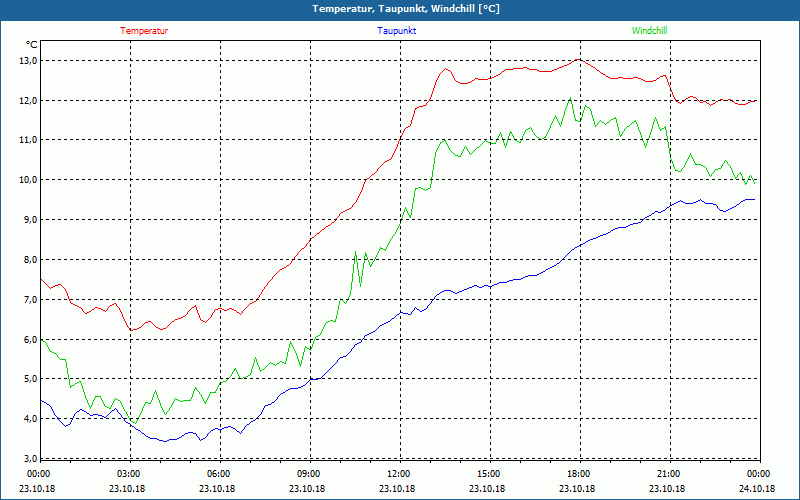Click the 11,0 y-axis value

pyautogui.click(x=29, y=140)
